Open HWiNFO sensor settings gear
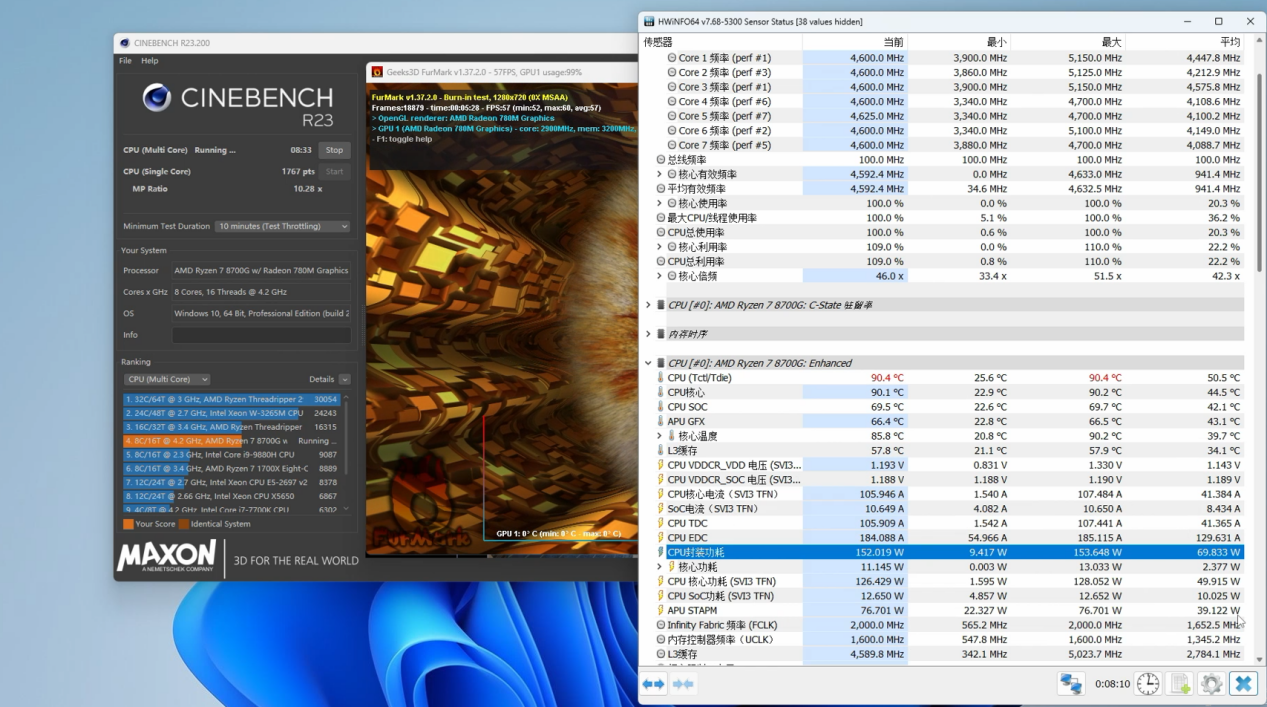Viewport: 1267px width, 707px height. (x=1211, y=684)
